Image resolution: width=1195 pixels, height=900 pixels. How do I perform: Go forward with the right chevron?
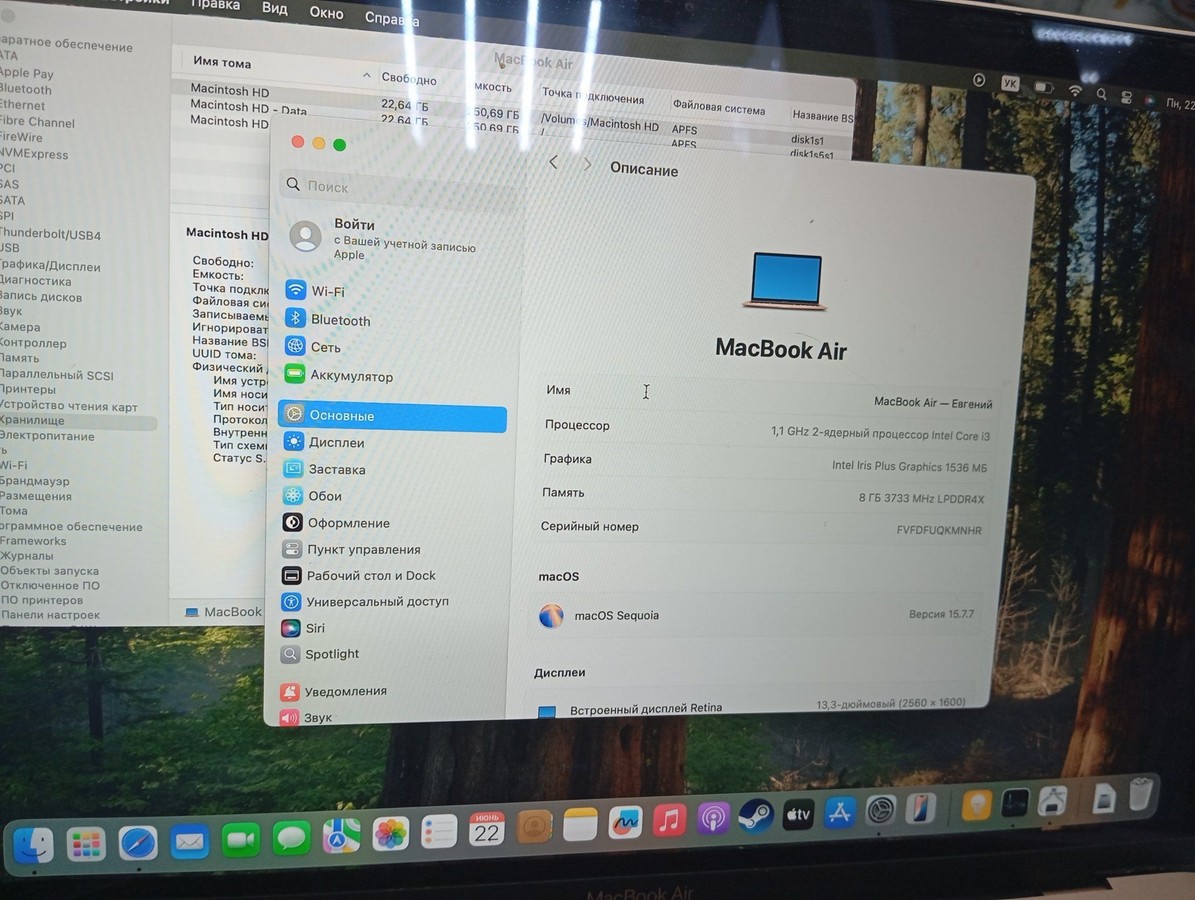tap(587, 164)
